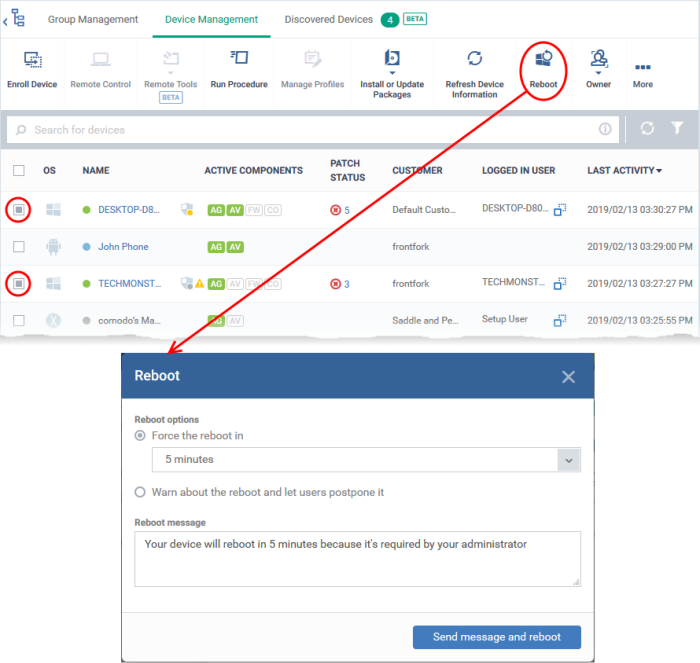
Task: Select Warn about reboot and postpone option
Action: click(140, 492)
